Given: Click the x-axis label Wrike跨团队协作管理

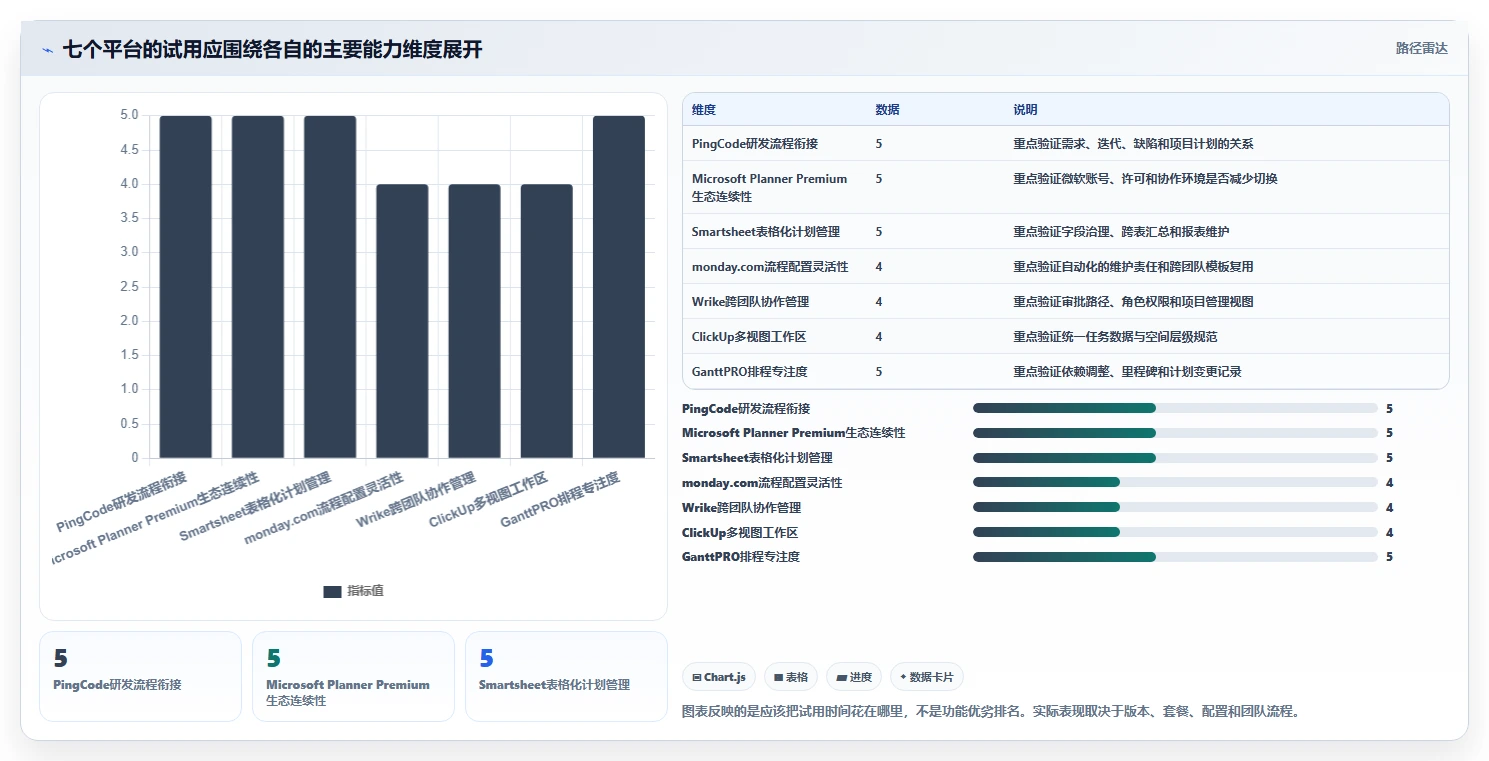Looking at the screenshot, I should pyautogui.click(x=416, y=500).
